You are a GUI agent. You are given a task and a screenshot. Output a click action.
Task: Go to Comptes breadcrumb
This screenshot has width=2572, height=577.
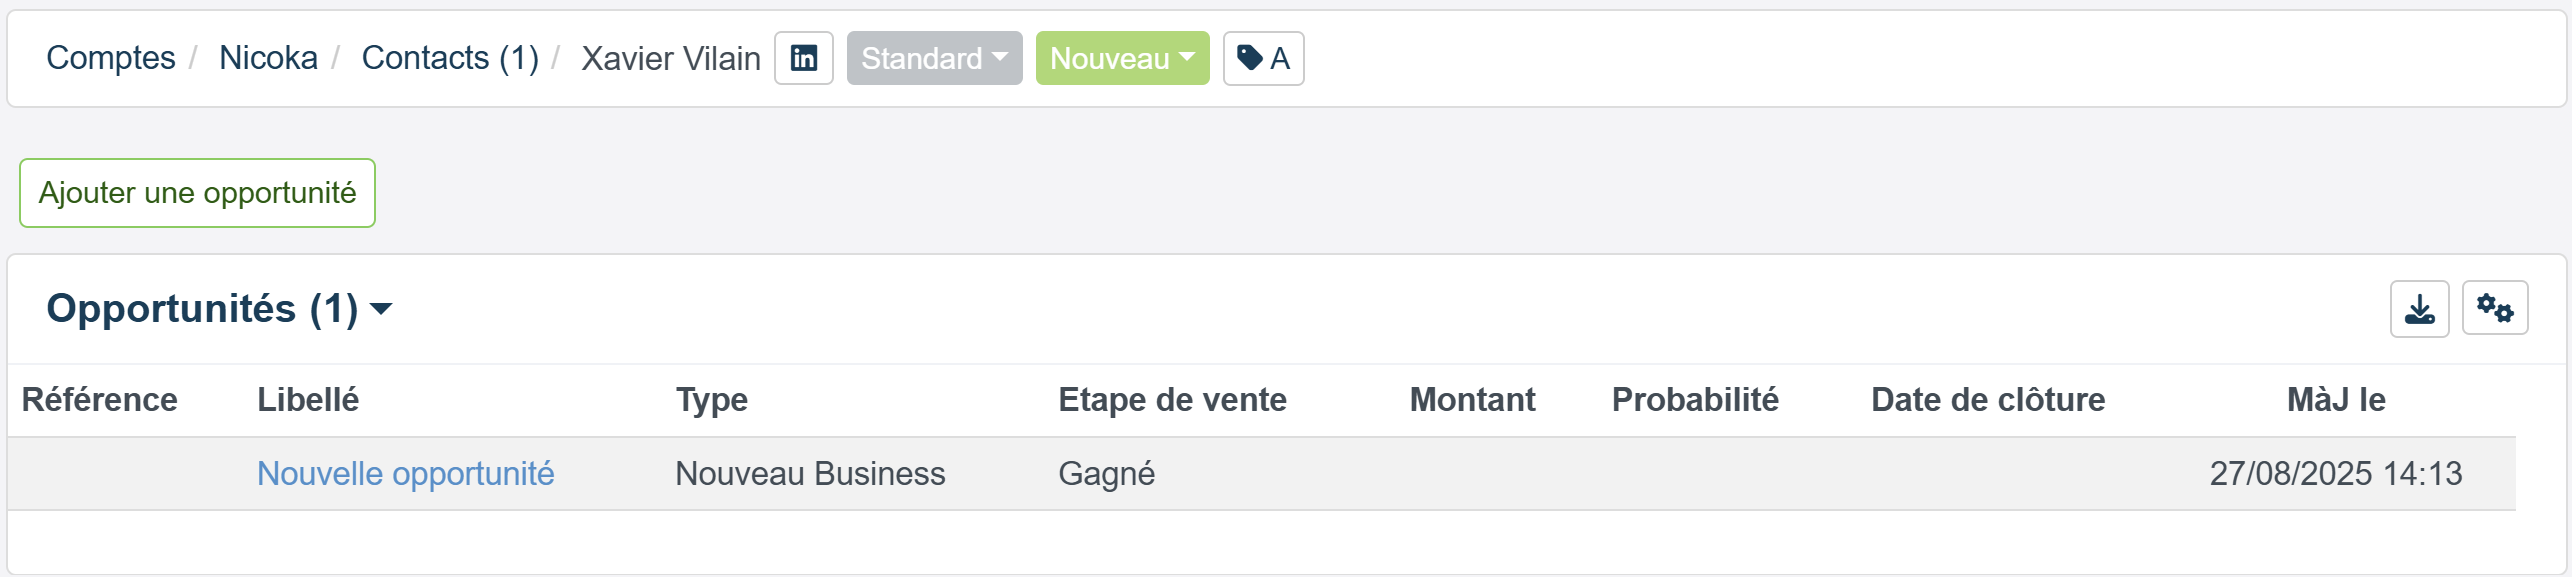pyautogui.click(x=111, y=58)
